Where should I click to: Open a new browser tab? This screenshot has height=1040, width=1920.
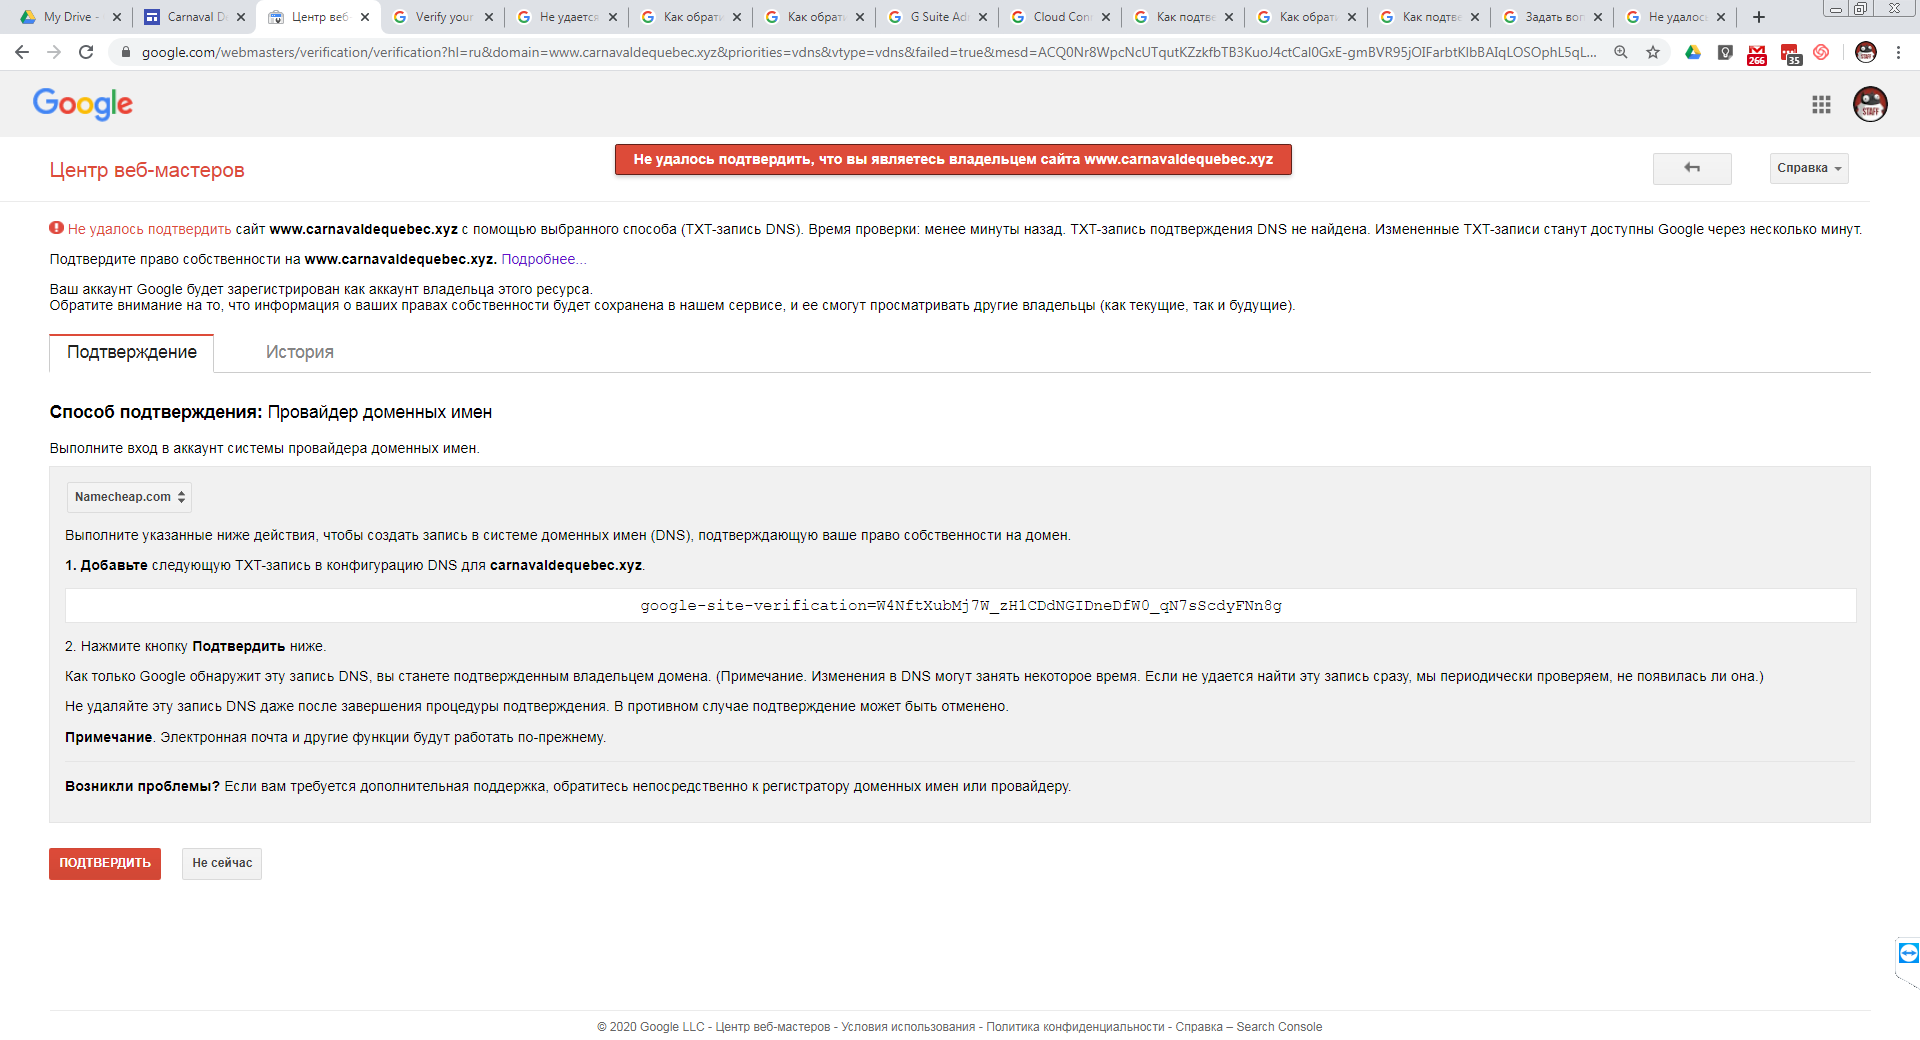[x=1759, y=17]
